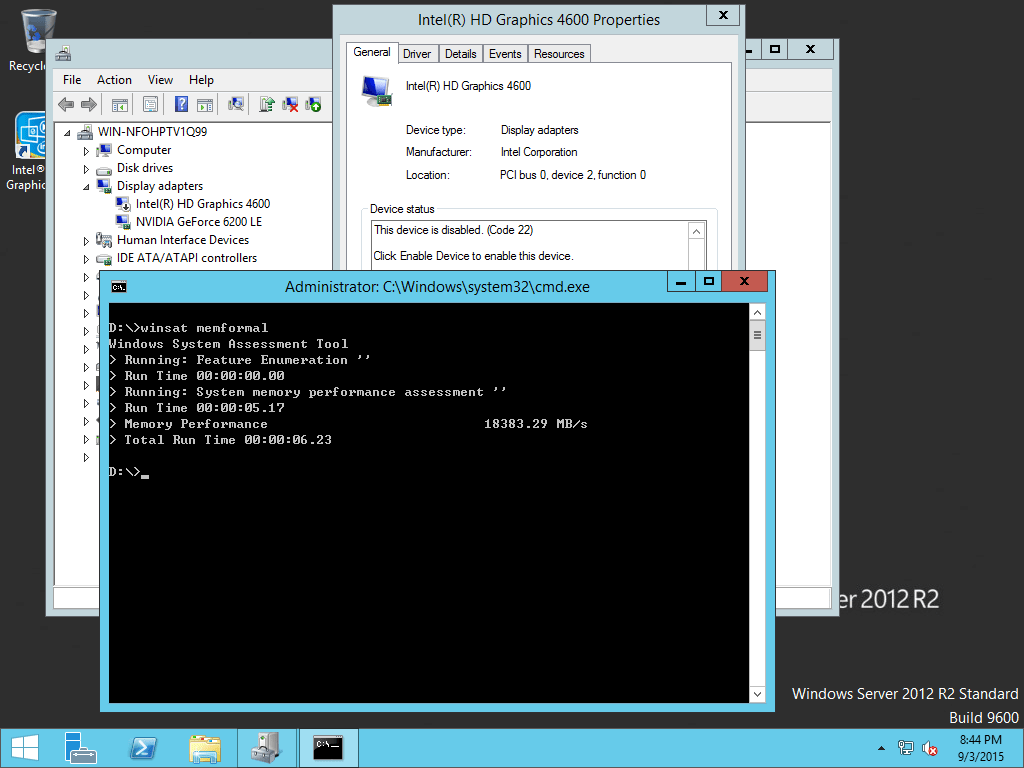Viewport: 1024px width, 768px height.
Task: Select the NVIDIA GeForce 6200 LE device icon
Action: 123,222
